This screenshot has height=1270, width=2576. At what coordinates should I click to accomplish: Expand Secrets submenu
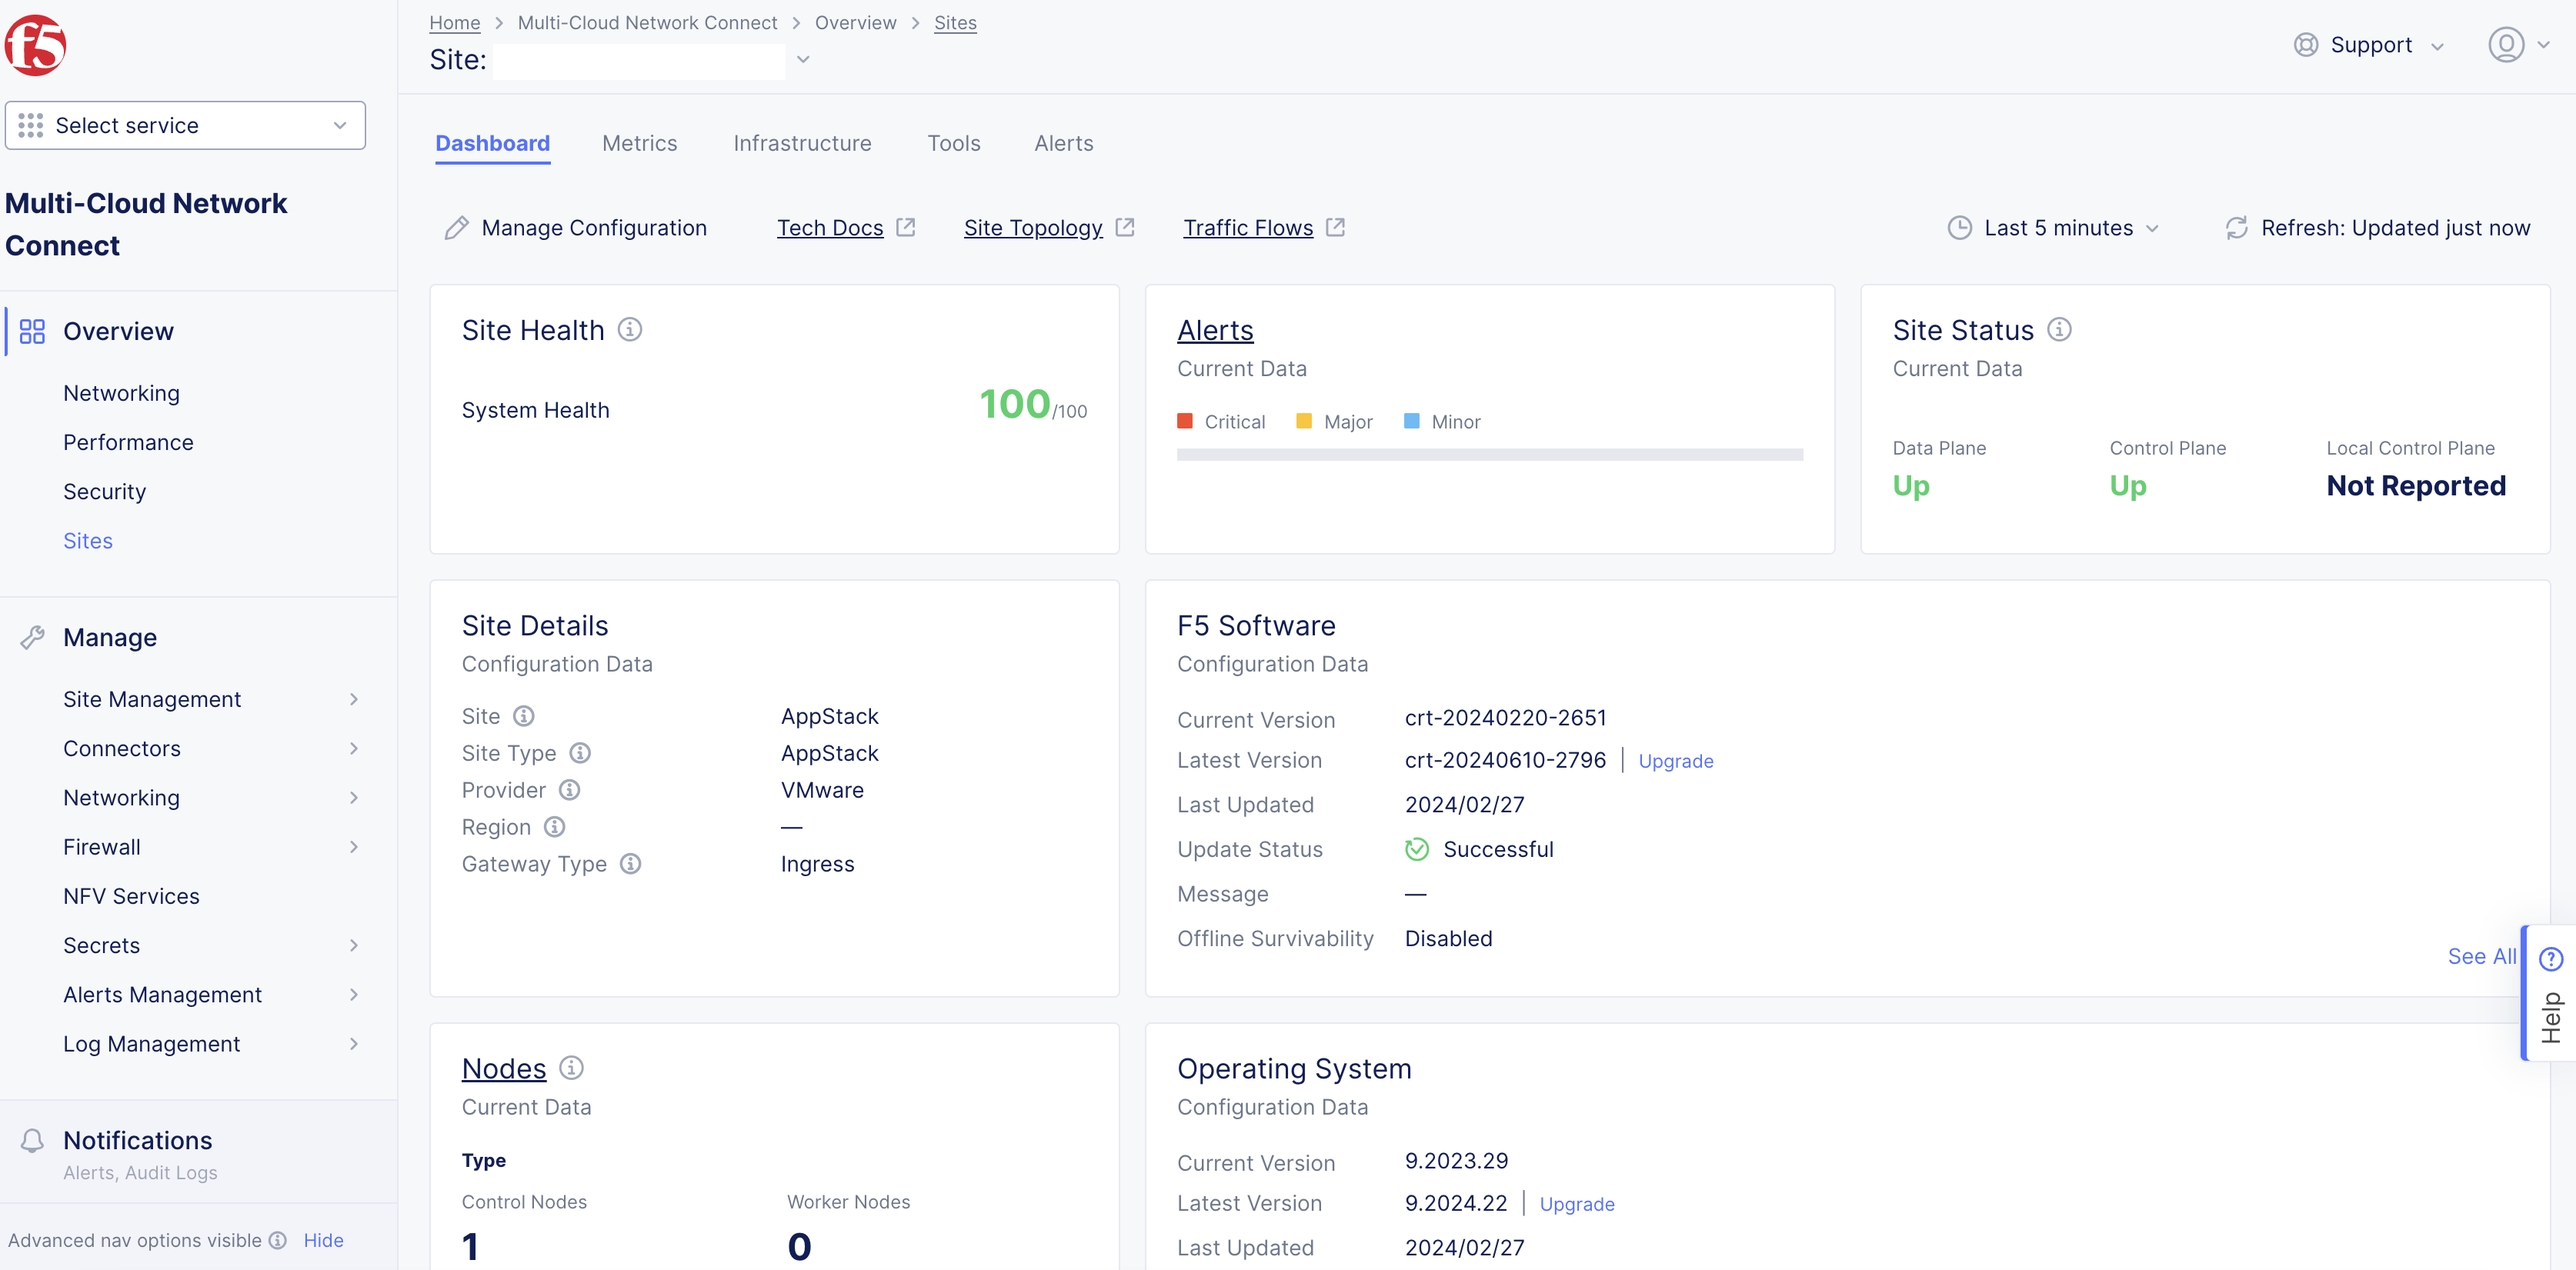point(354,945)
